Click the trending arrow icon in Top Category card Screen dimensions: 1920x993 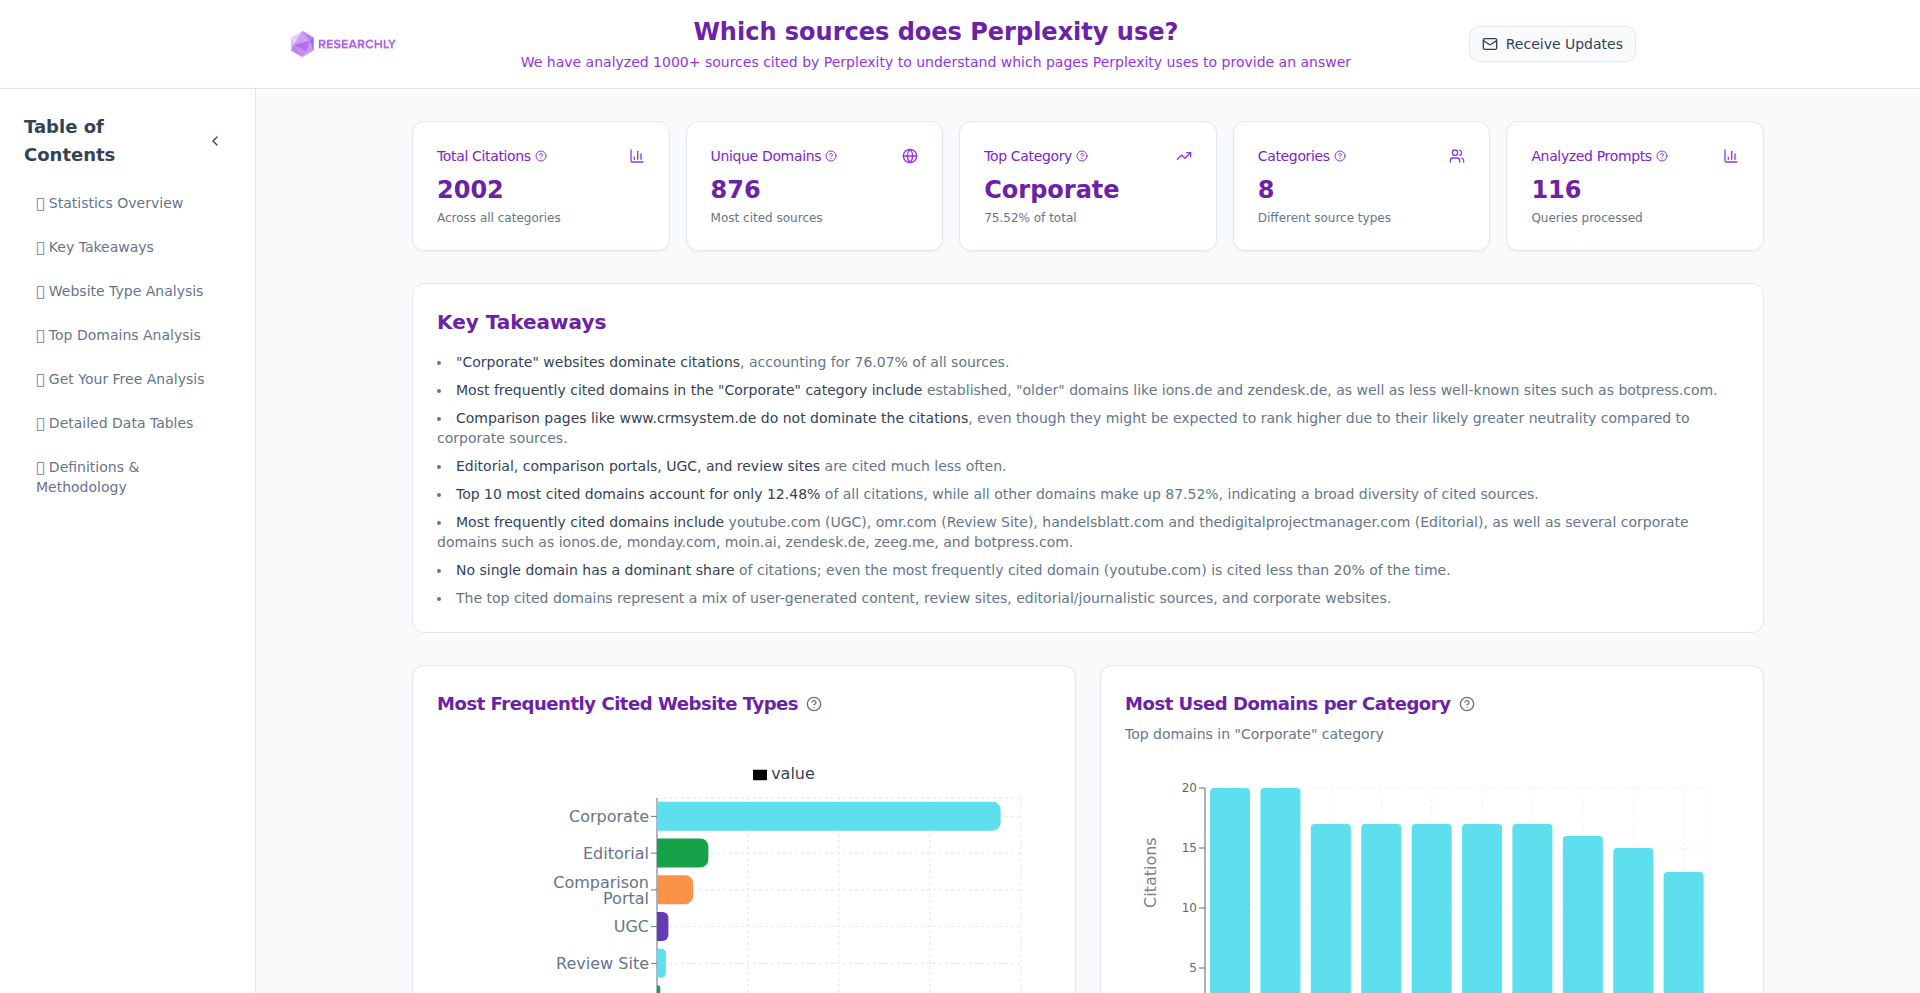pos(1184,156)
